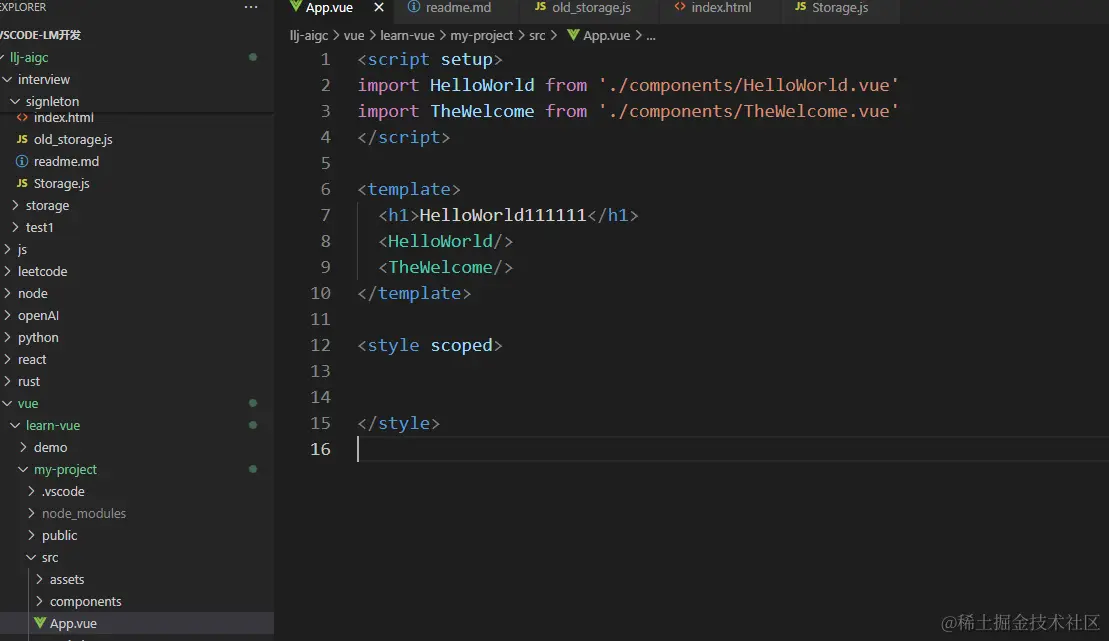Expand the openAI folder
Image resolution: width=1109 pixels, height=641 pixels.
point(38,316)
